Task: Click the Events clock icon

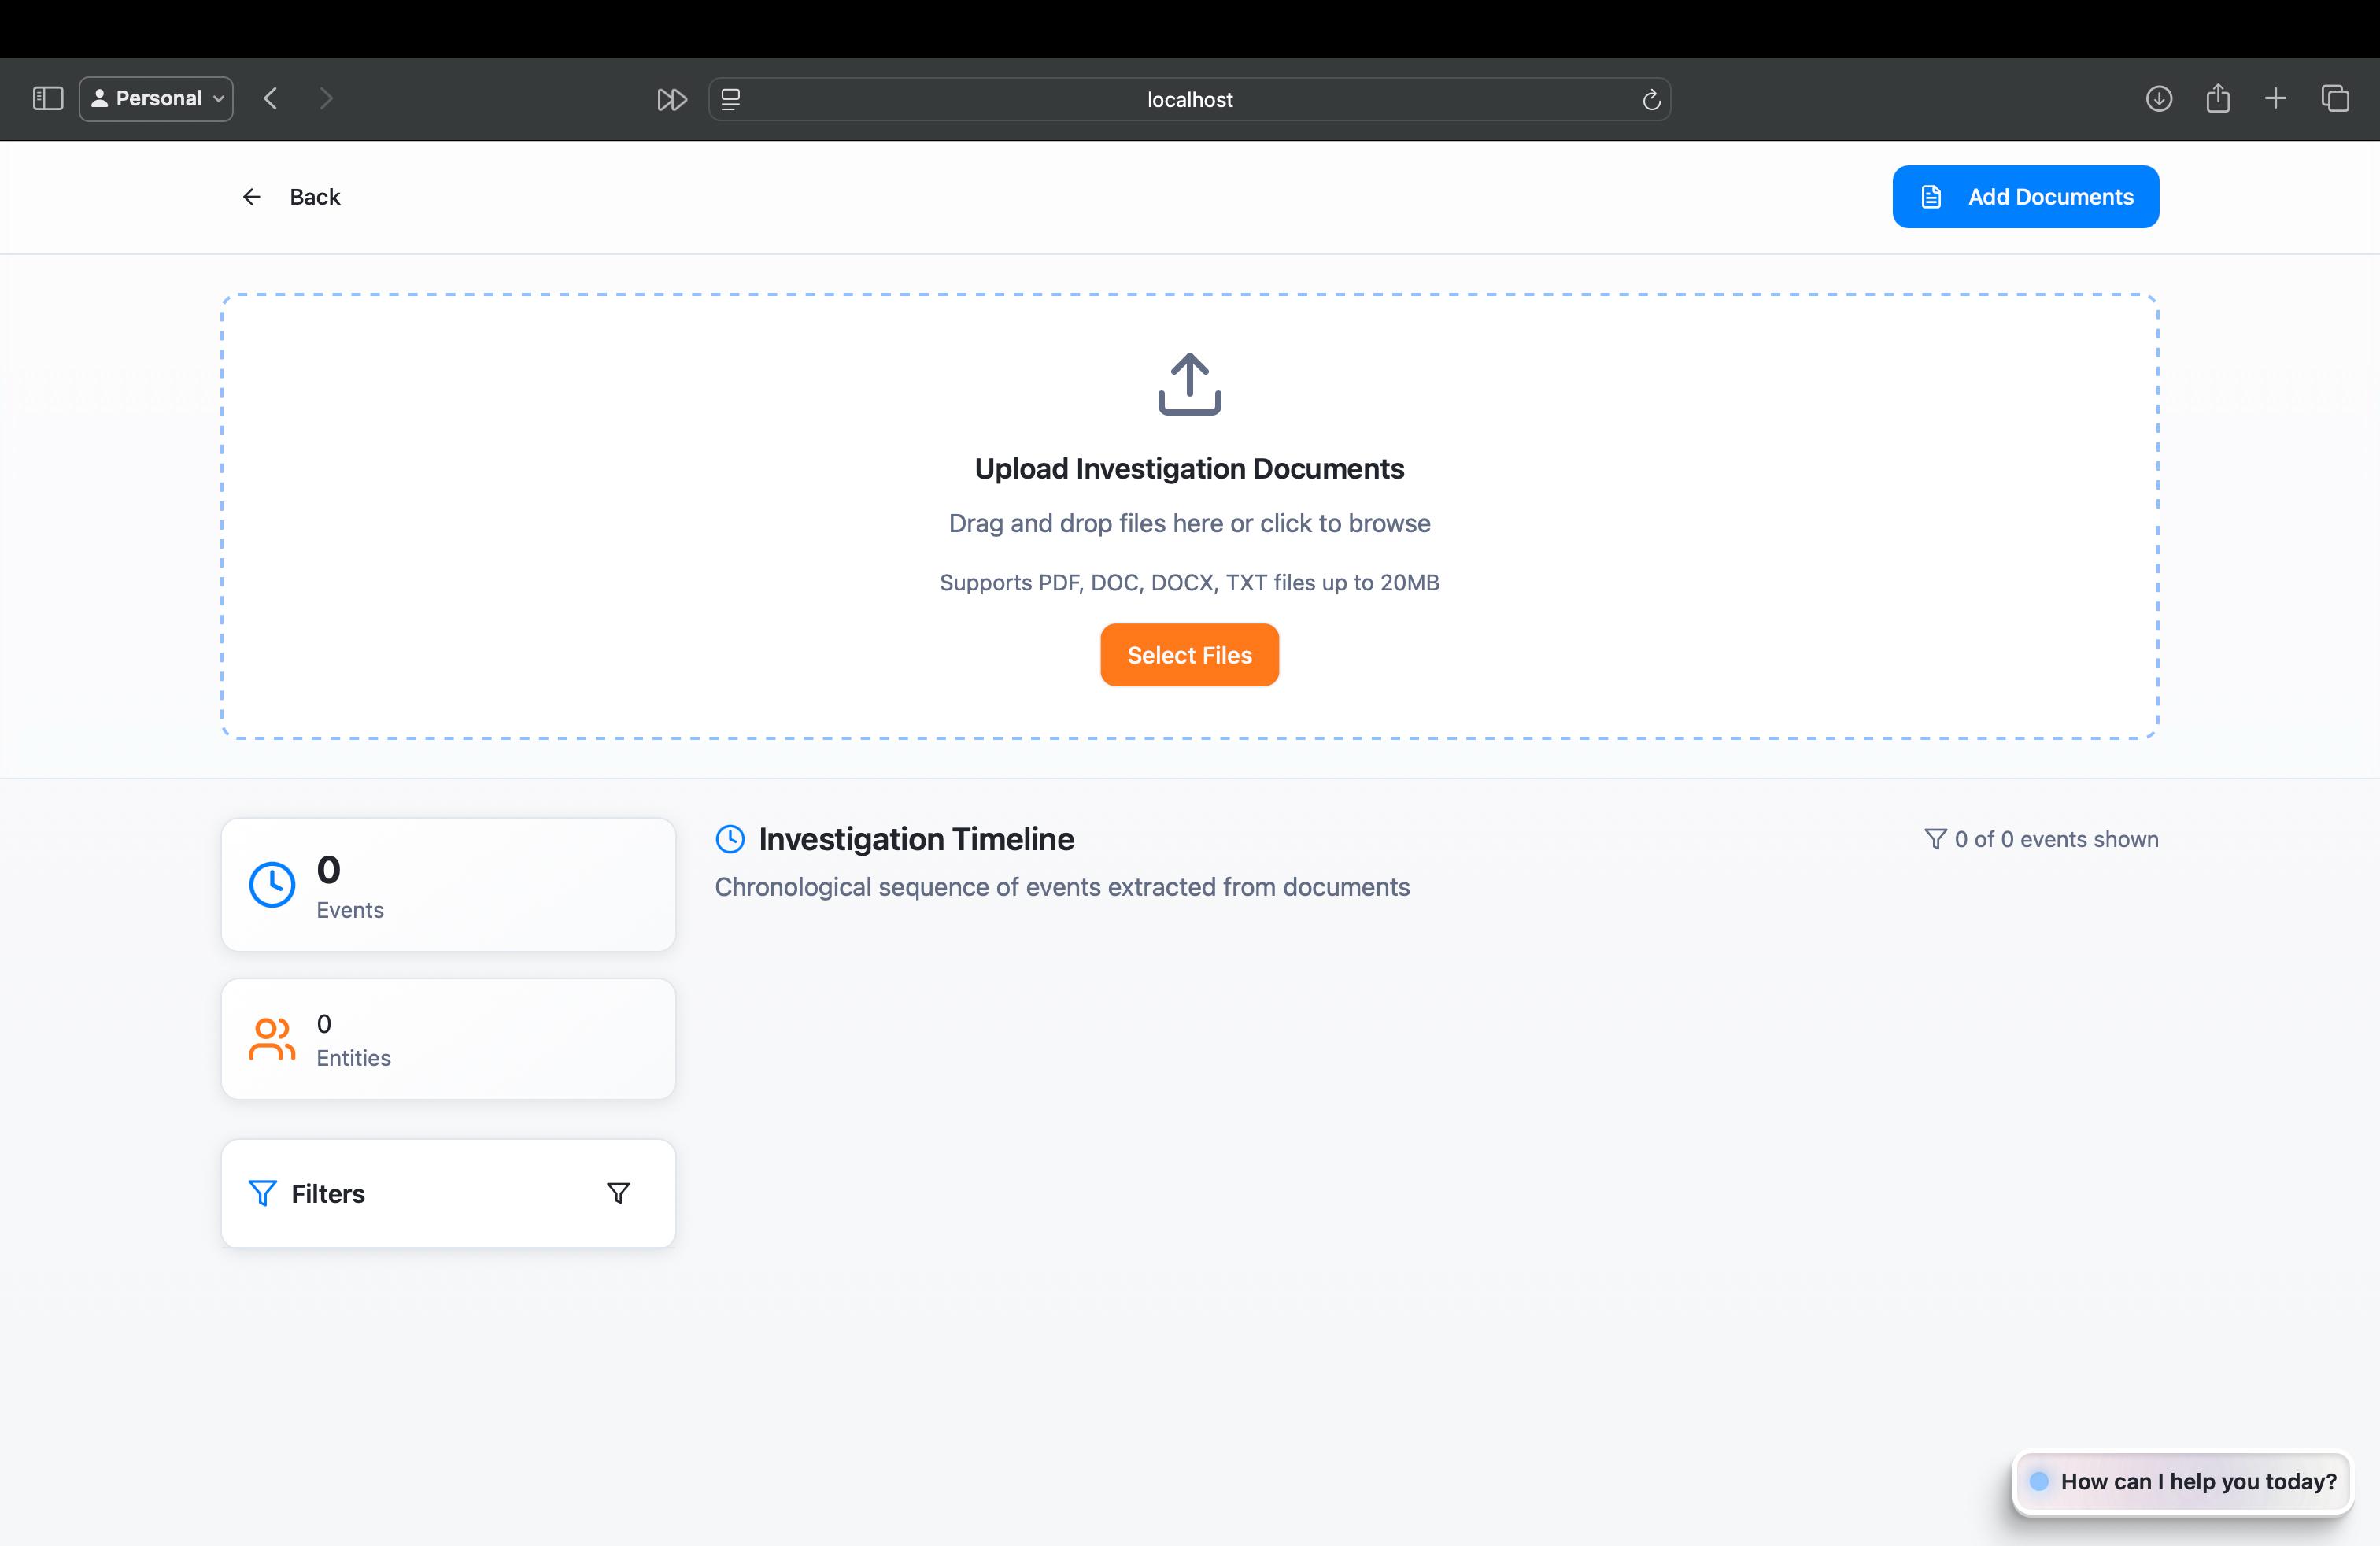Action: pyautogui.click(x=272, y=885)
